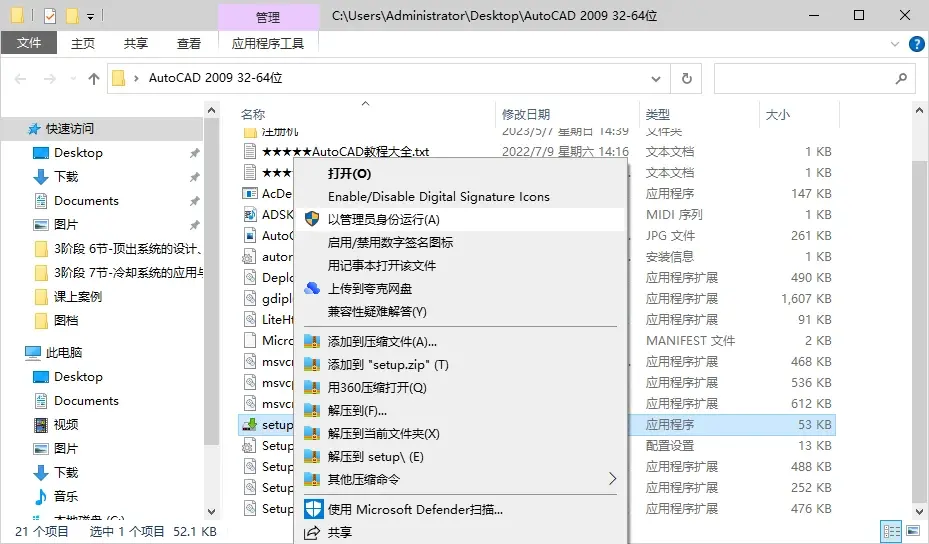Click the search magnifier icon
This screenshot has width=929, height=544.
pos(901,78)
